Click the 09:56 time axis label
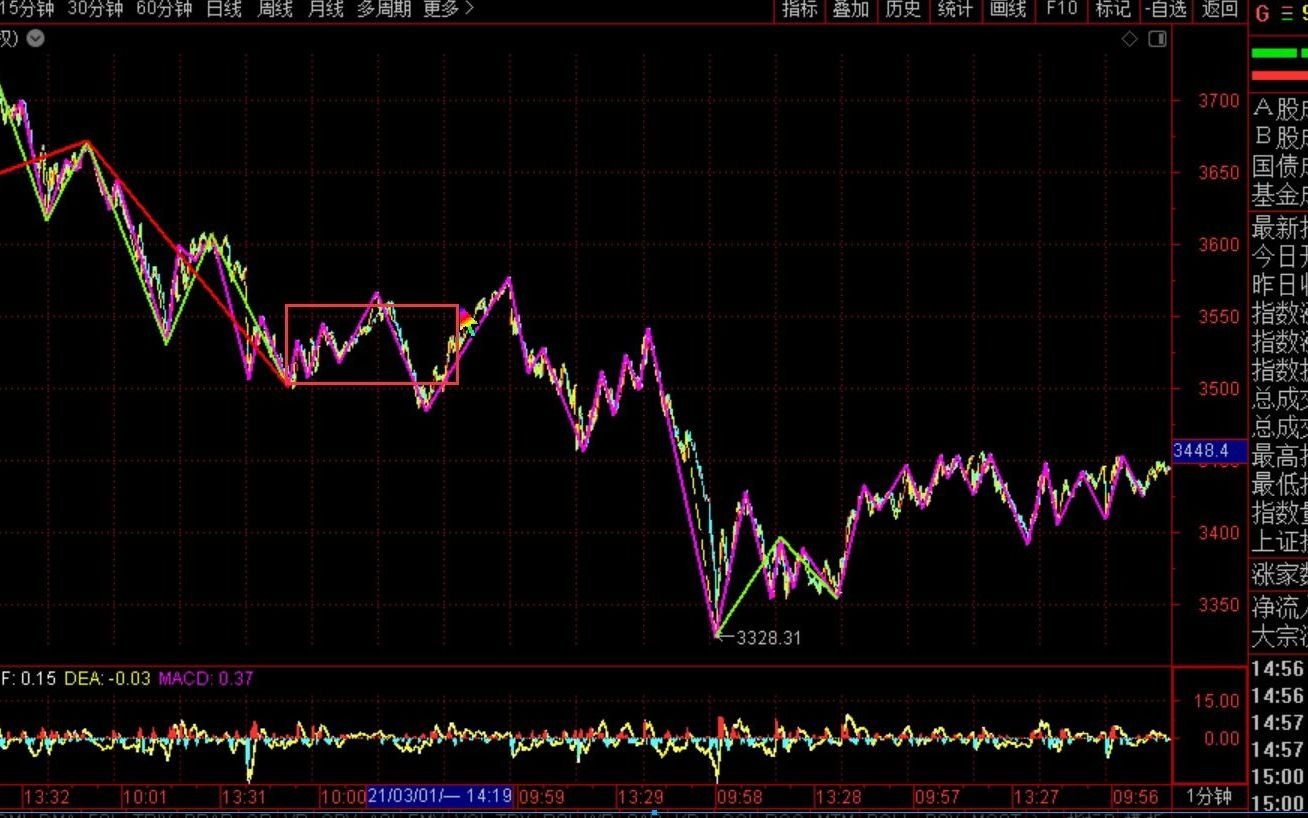The height and width of the screenshot is (818, 1308). pos(1135,797)
